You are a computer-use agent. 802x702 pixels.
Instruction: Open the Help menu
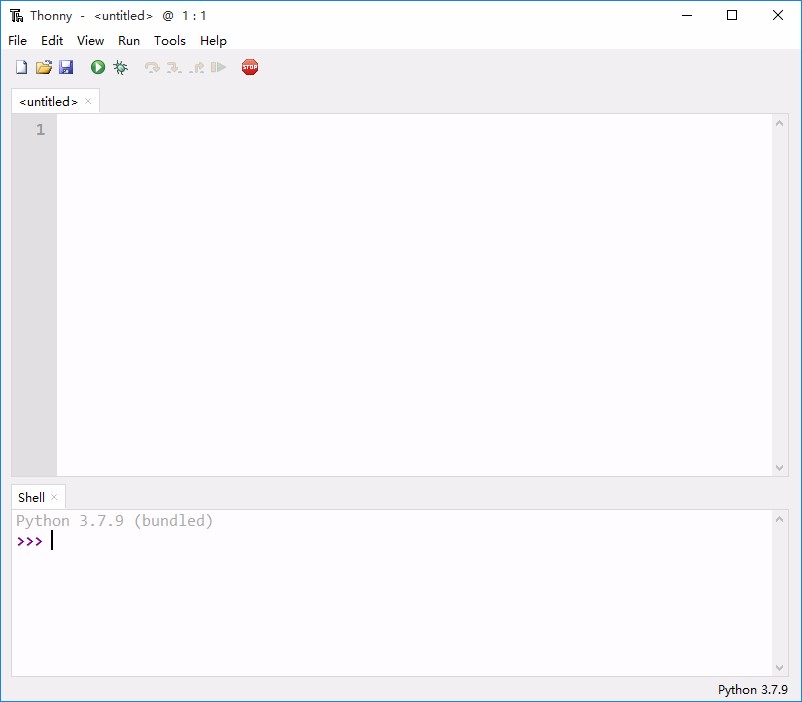213,40
